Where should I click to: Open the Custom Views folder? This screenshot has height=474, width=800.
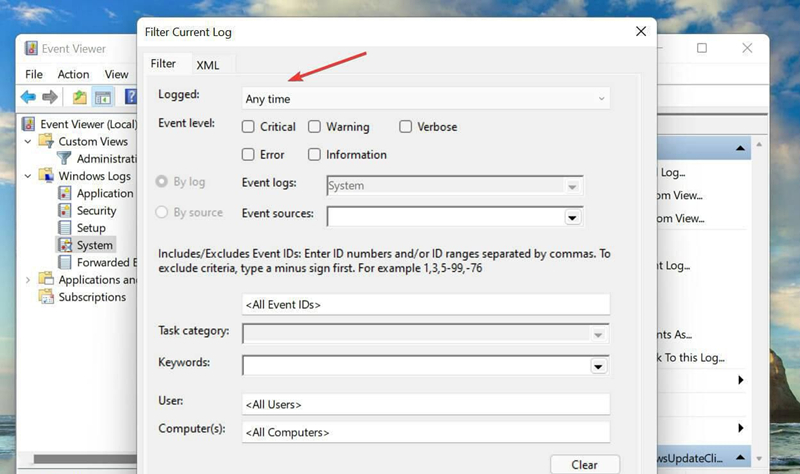(x=47, y=141)
